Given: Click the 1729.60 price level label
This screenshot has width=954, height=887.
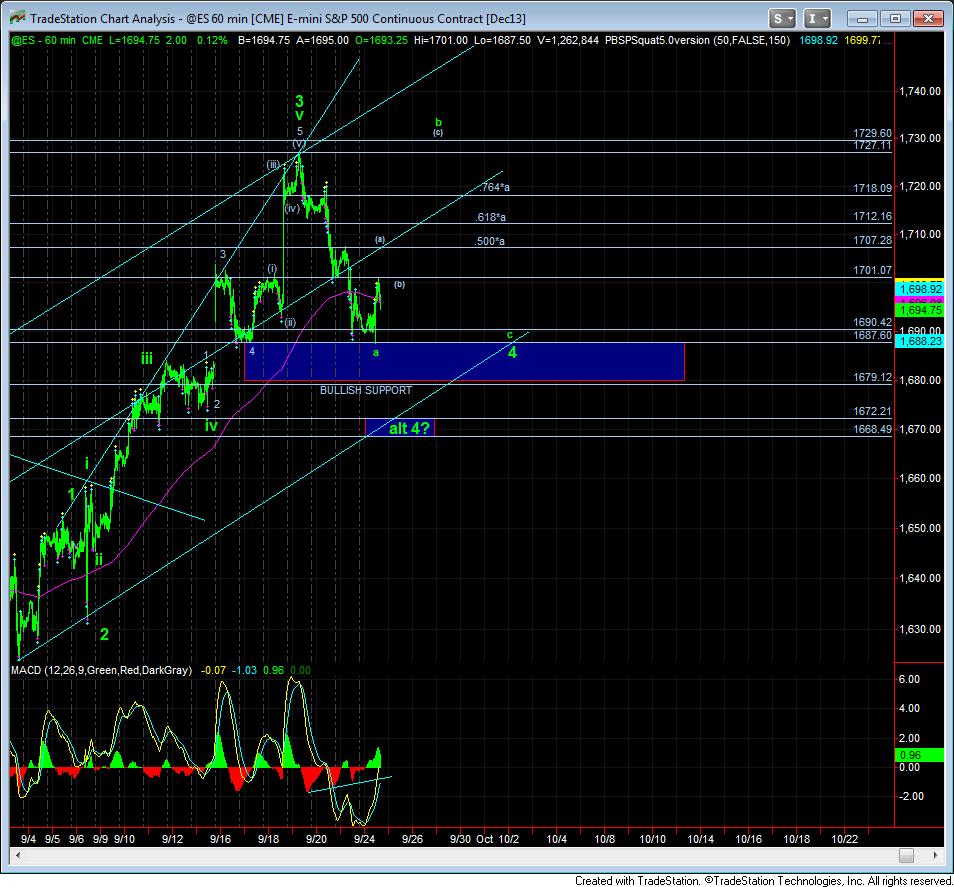Looking at the screenshot, I should coord(873,133).
